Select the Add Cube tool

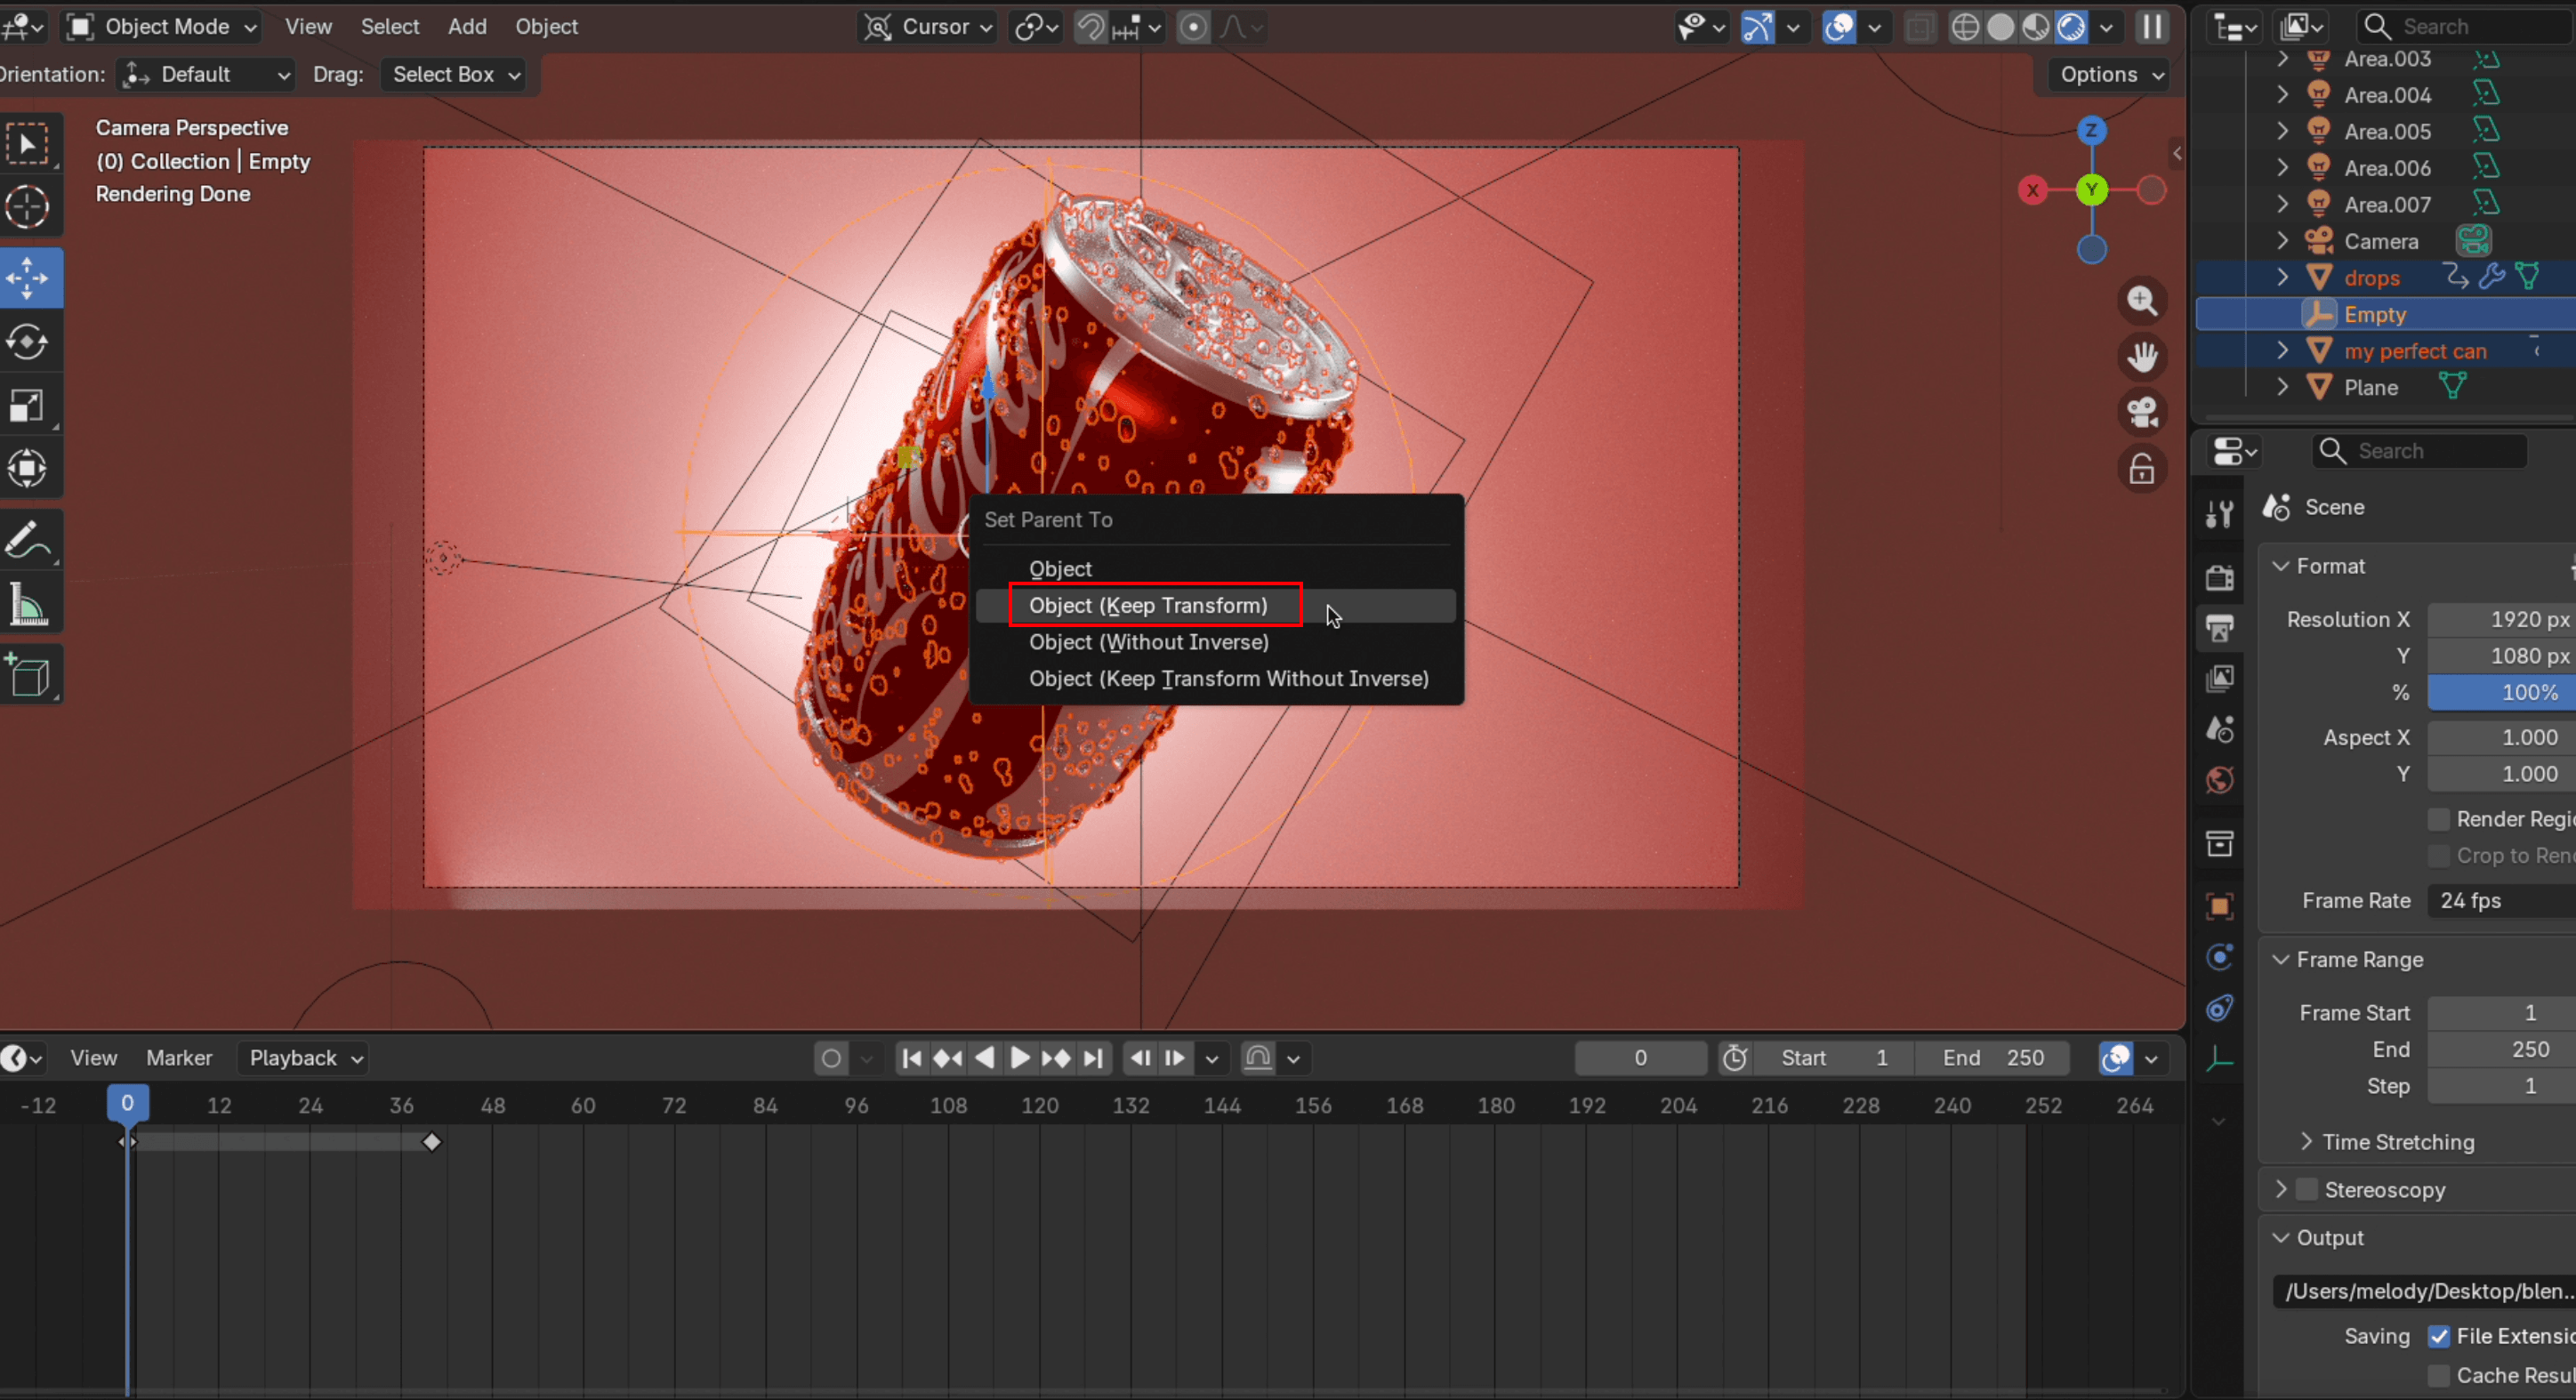28,676
